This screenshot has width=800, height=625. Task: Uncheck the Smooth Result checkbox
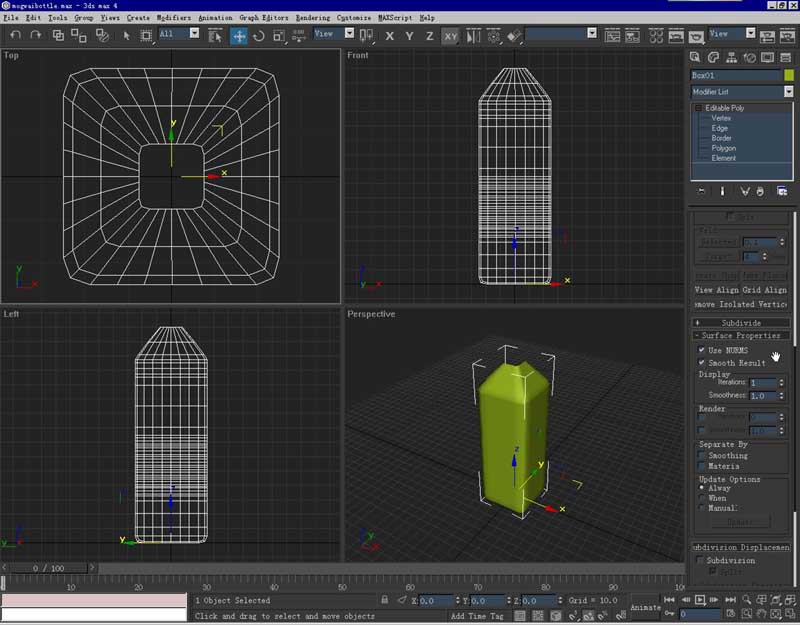pyautogui.click(x=702, y=363)
